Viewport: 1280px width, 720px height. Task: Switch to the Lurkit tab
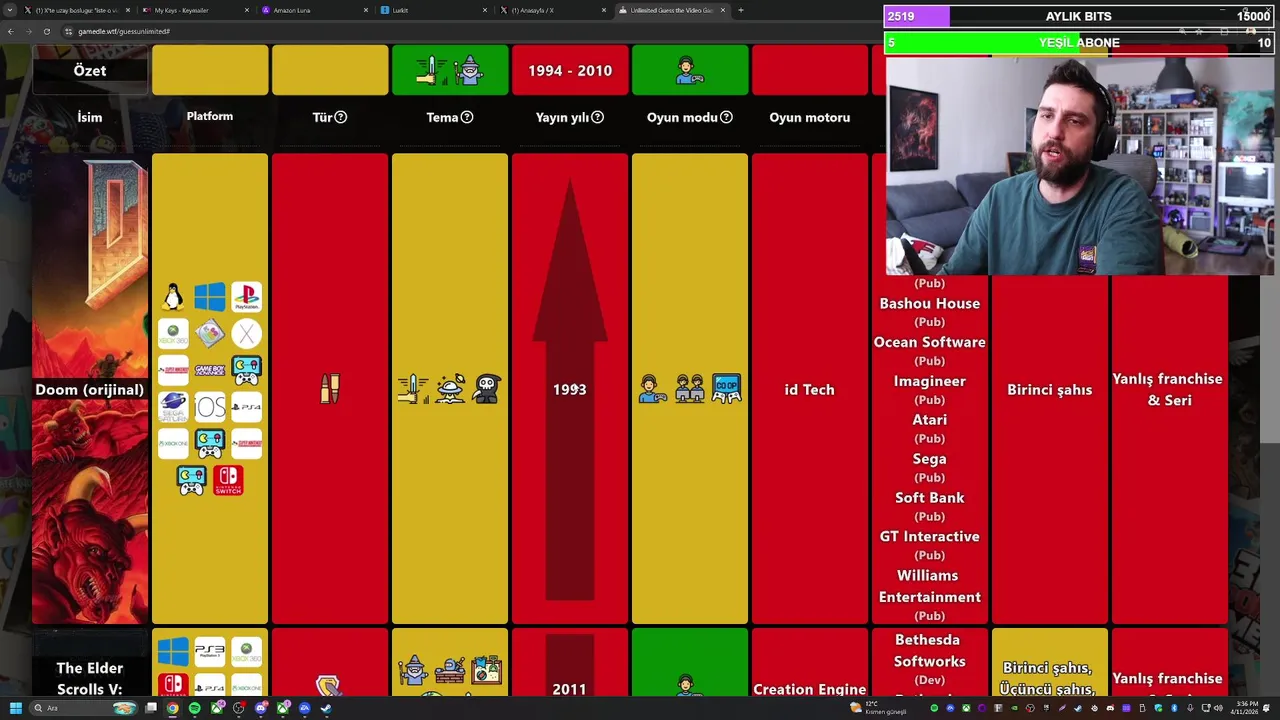[x=434, y=10]
